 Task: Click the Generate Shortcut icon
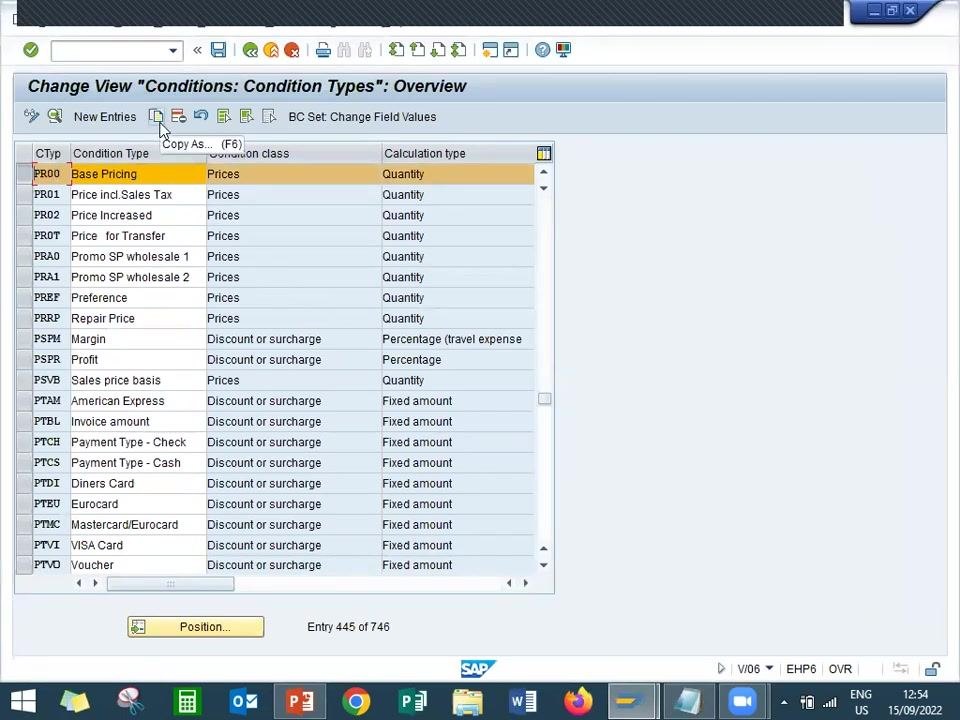tap(511, 50)
